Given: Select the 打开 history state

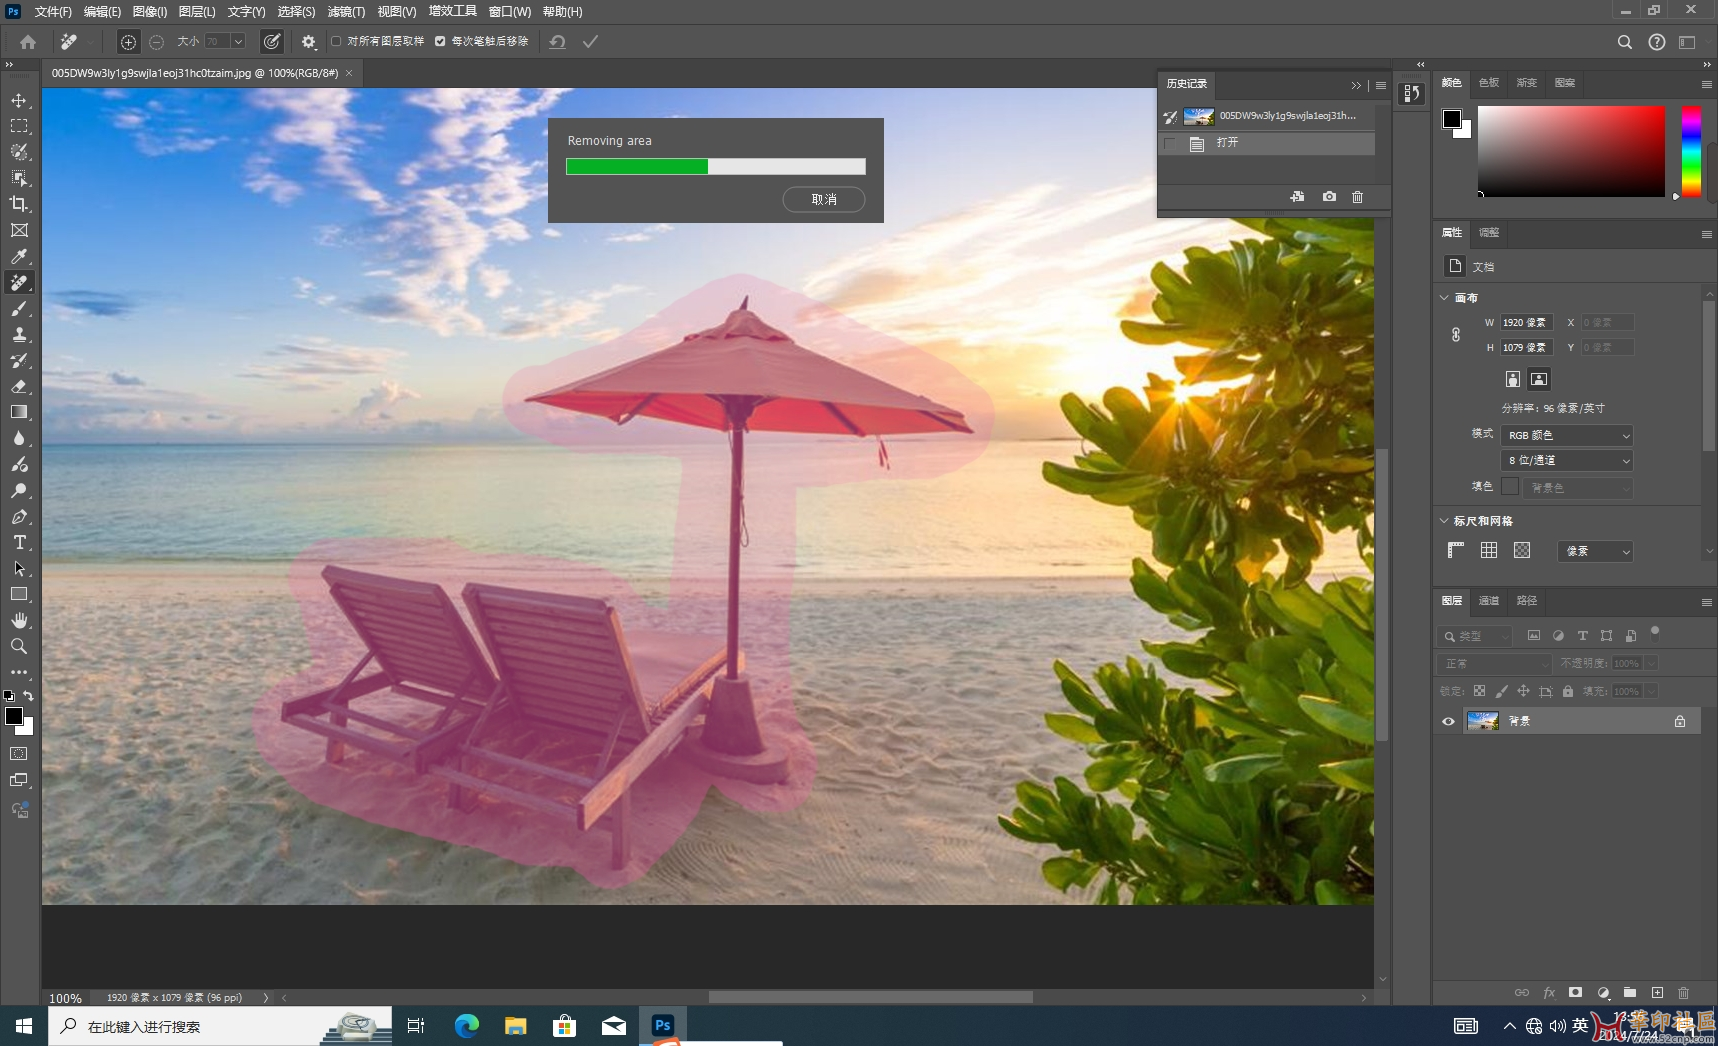Looking at the screenshot, I should pos(1266,143).
